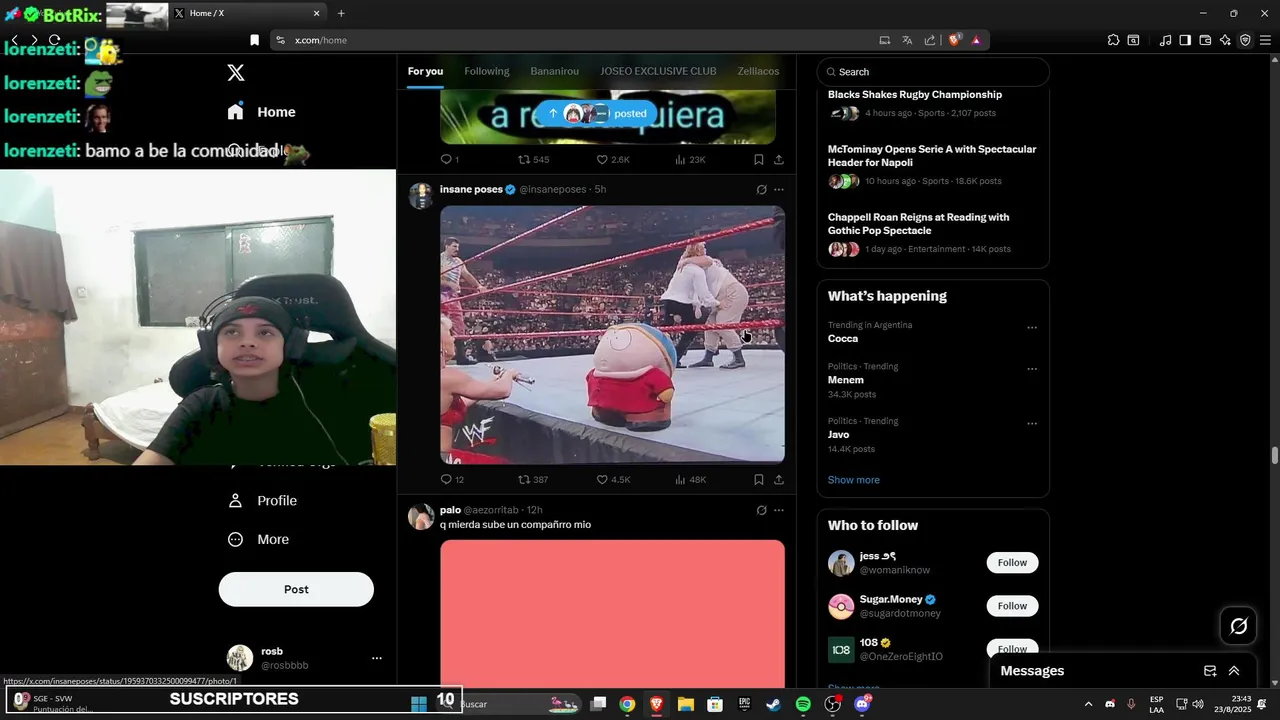
Task: Click the translate page icon
Action: pyautogui.click(x=907, y=40)
